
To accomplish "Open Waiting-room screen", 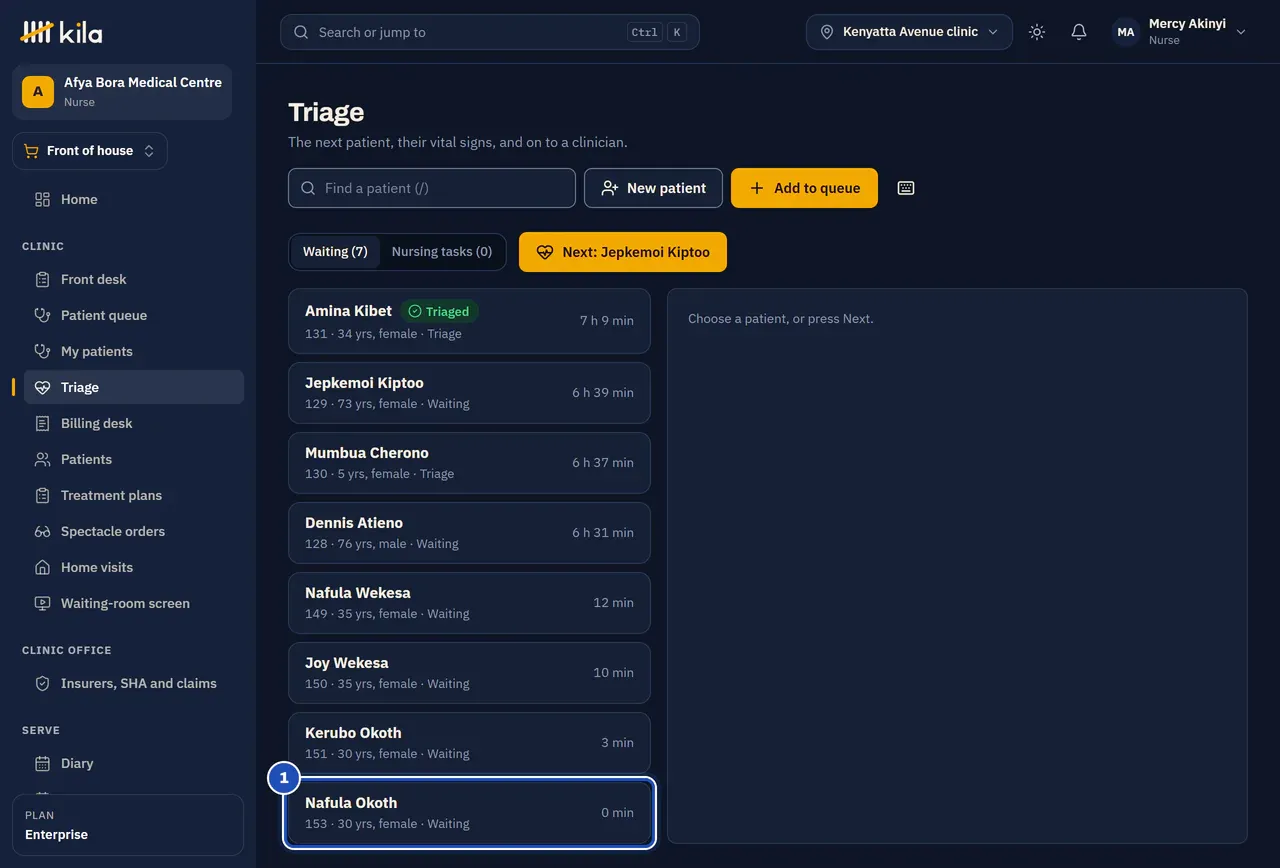I will click(134, 603).
